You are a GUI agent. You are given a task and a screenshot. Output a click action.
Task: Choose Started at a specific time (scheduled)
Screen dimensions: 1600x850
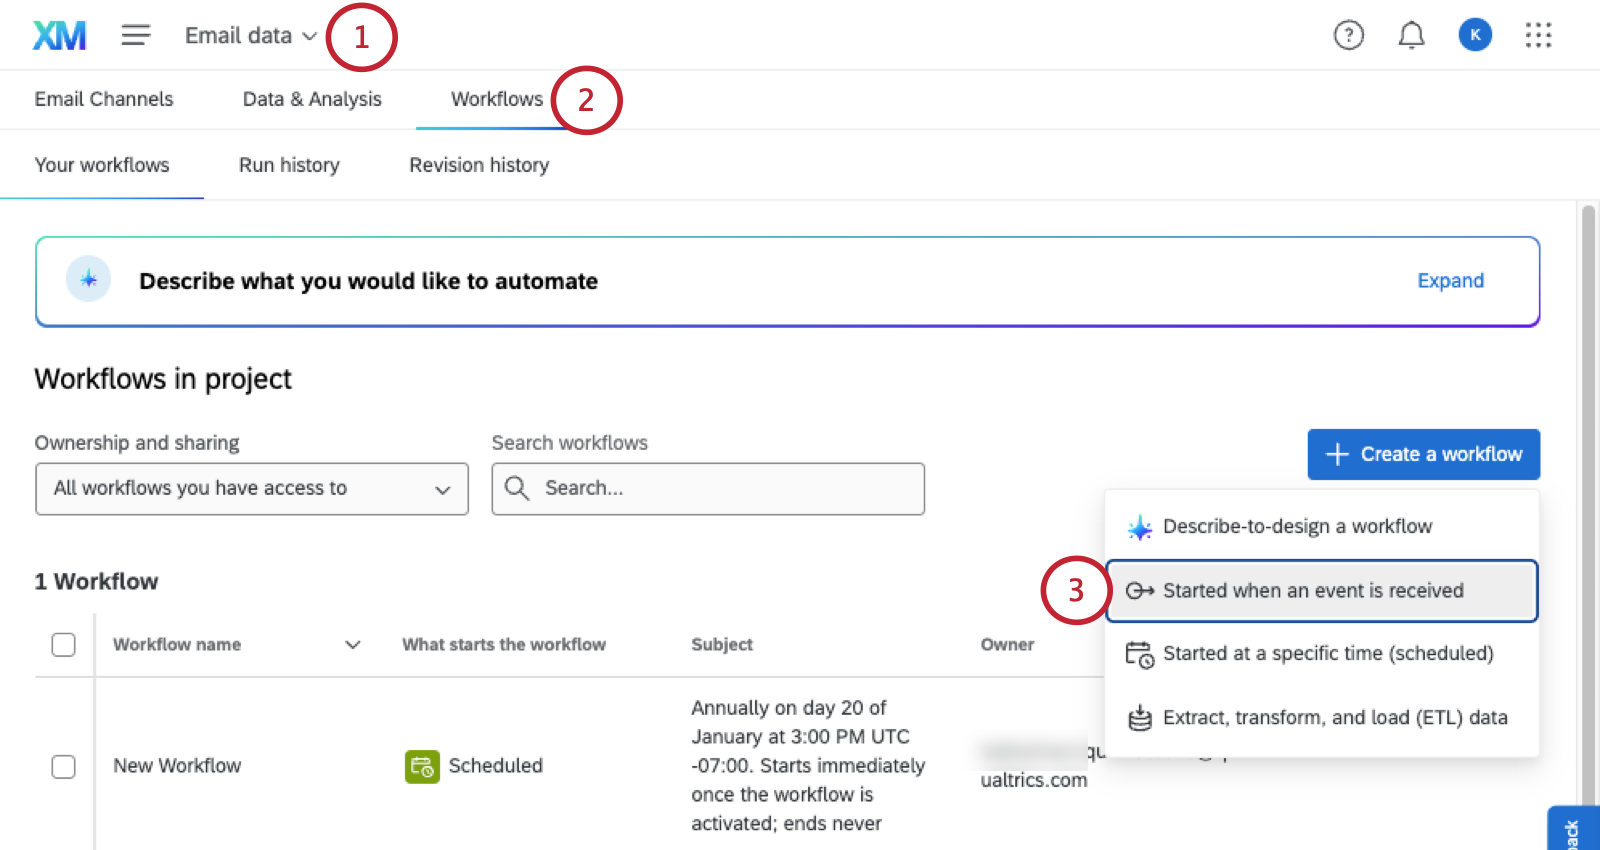(1322, 654)
